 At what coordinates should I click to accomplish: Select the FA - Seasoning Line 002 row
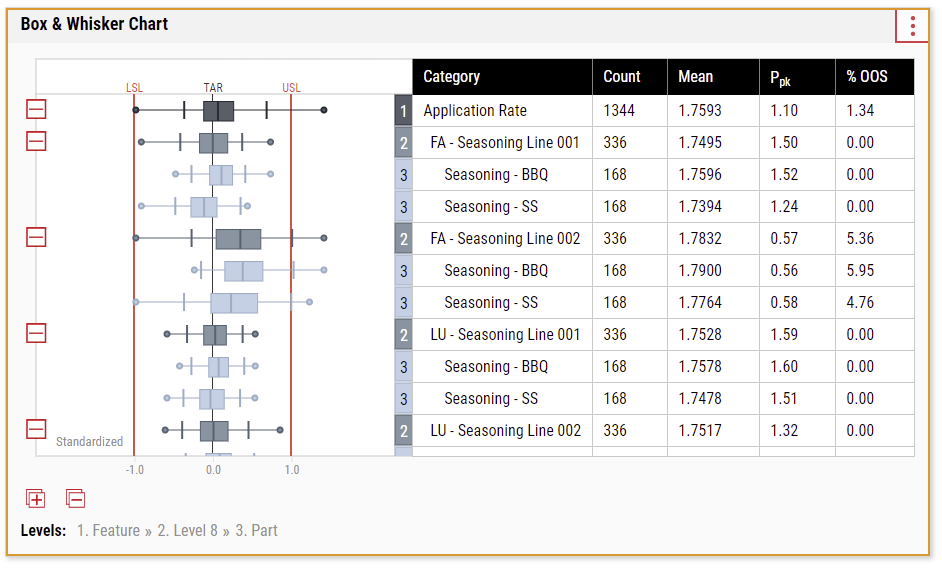[654, 239]
